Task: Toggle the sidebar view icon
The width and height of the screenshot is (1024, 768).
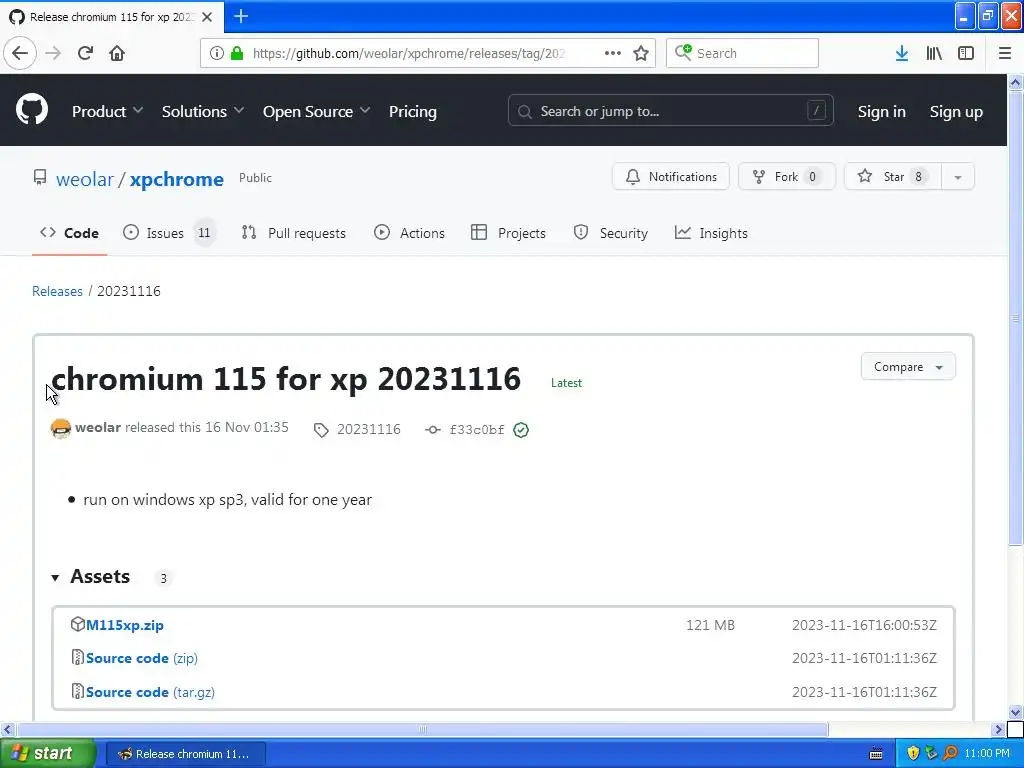Action: pos(965,53)
